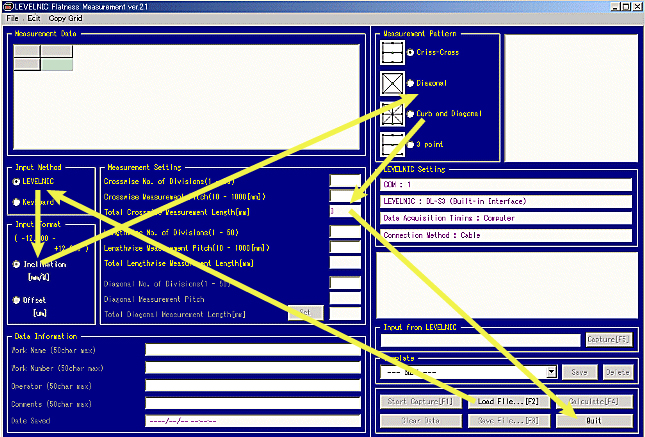
Task: Click the Curb and Diagonal pattern icon
Action: (x=391, y=114)
